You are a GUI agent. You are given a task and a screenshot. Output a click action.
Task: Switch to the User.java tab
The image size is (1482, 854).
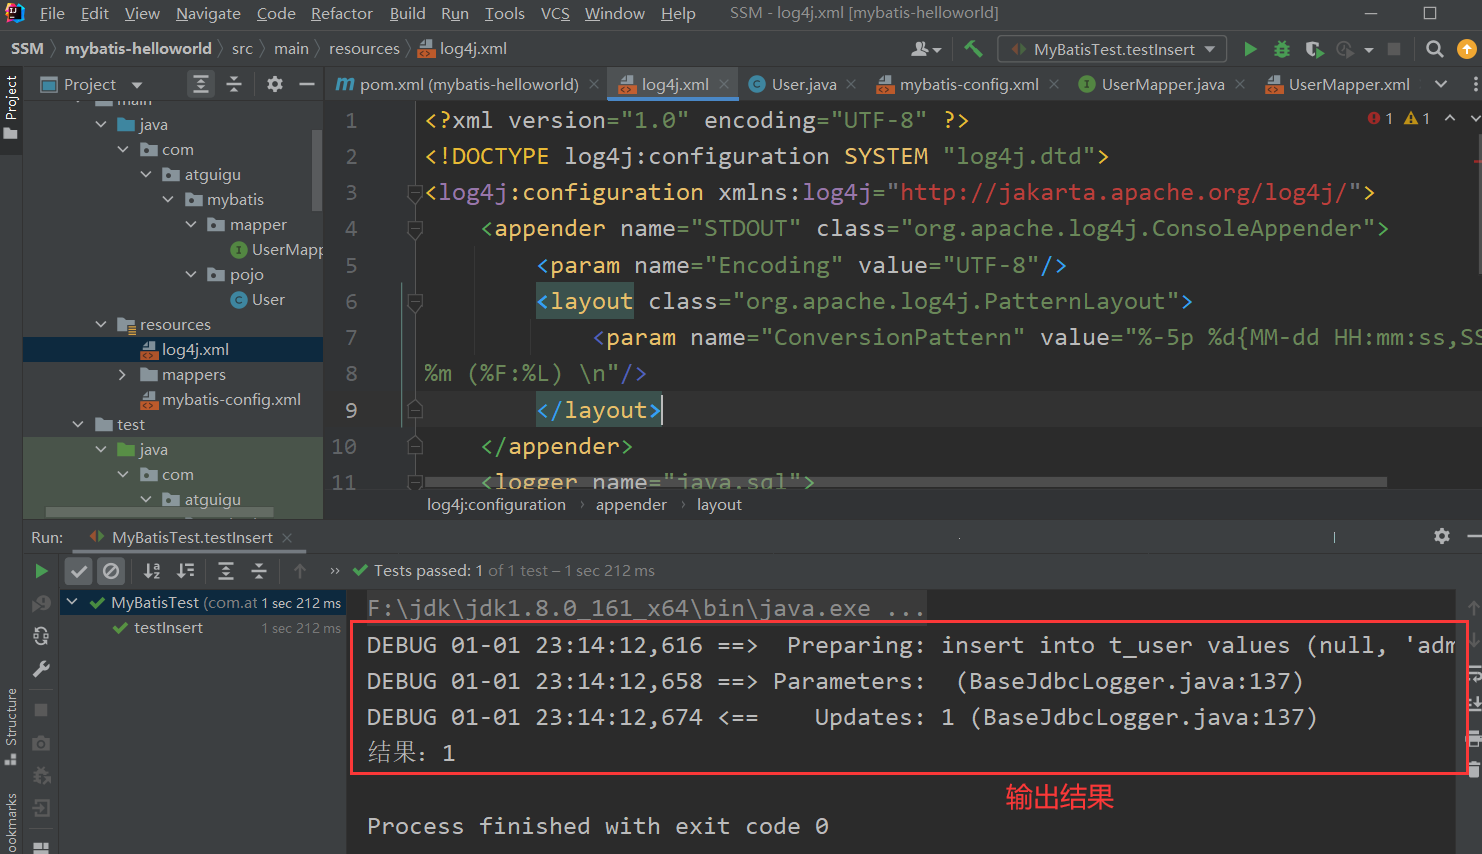click(804, 84)
